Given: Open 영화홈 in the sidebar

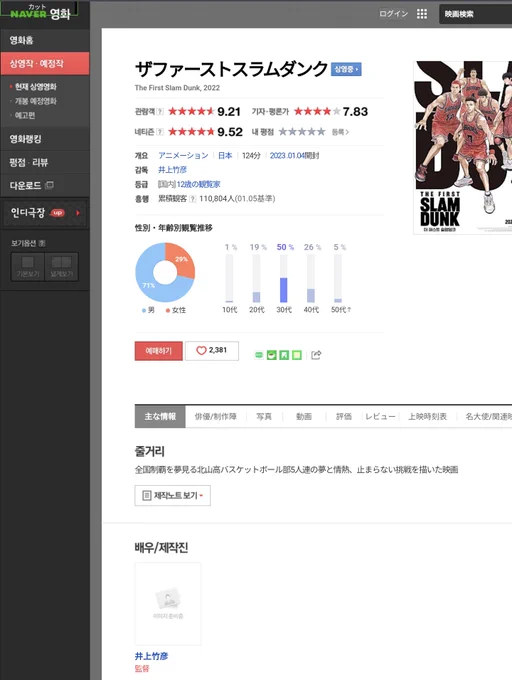Looking at the screenshot, I should tap(45, 40).
